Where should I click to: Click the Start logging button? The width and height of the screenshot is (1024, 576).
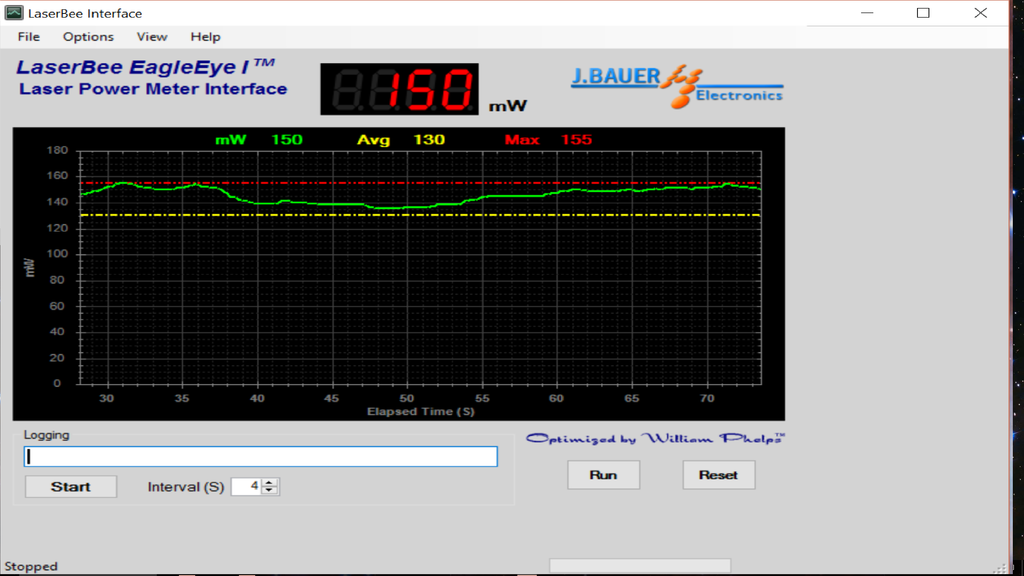[71, 487]
